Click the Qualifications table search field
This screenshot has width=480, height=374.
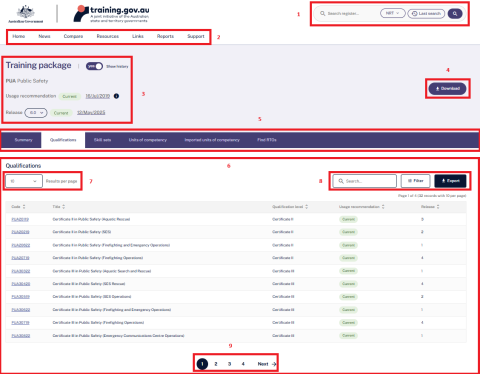tap(365, 181)
